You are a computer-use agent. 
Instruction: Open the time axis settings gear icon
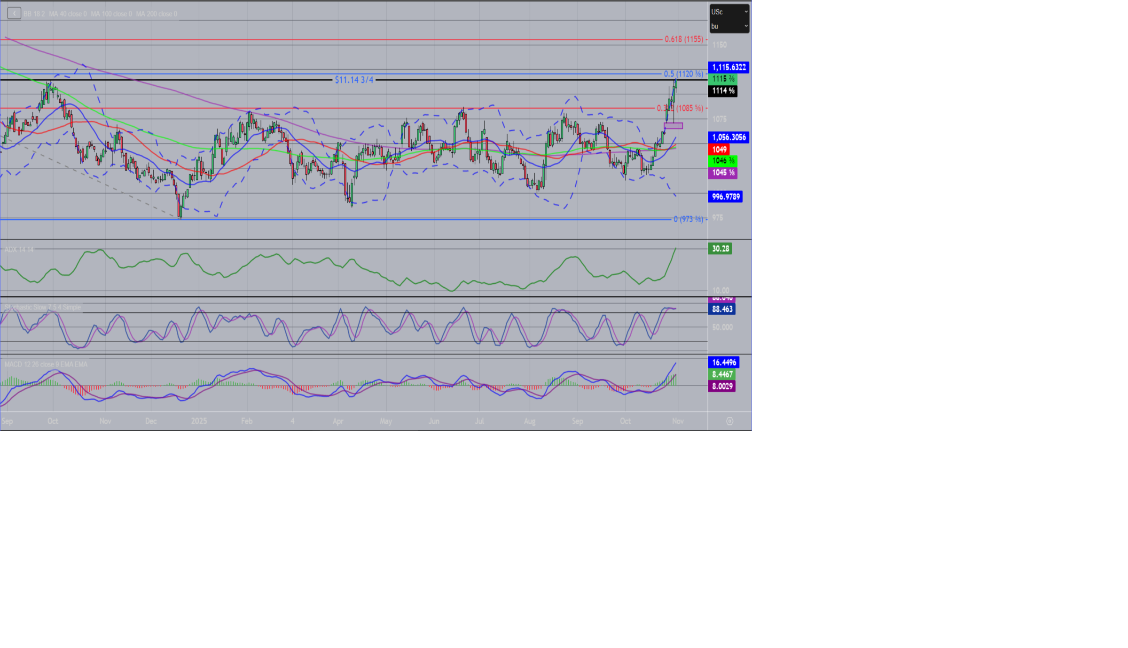(x=730, y=421)
